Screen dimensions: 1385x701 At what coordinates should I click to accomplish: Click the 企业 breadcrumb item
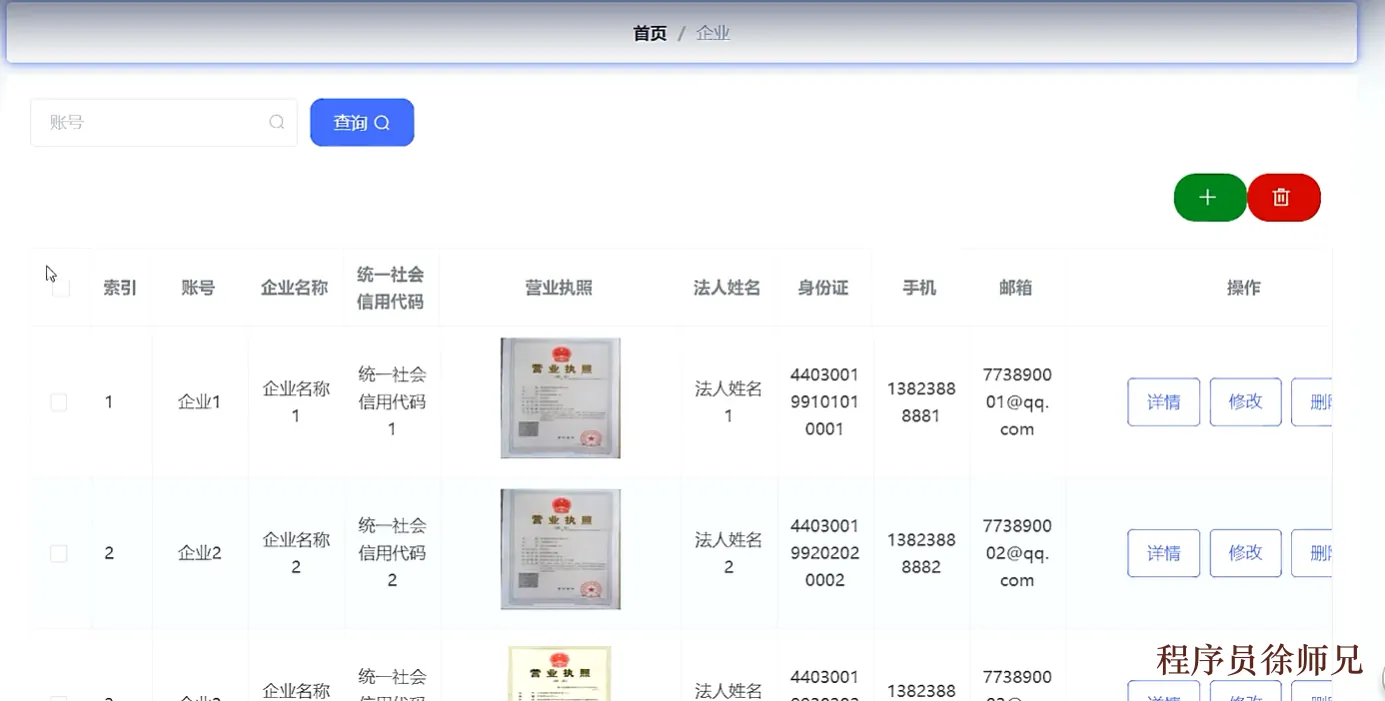[x=713, y=33]
